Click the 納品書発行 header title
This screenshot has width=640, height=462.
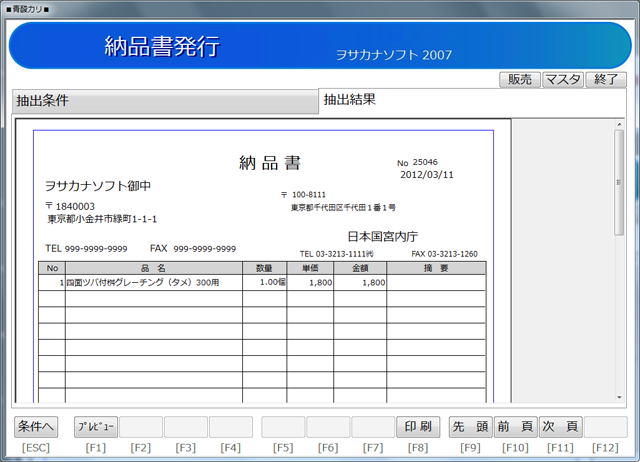pyautogui.click(x=162, y=46)
